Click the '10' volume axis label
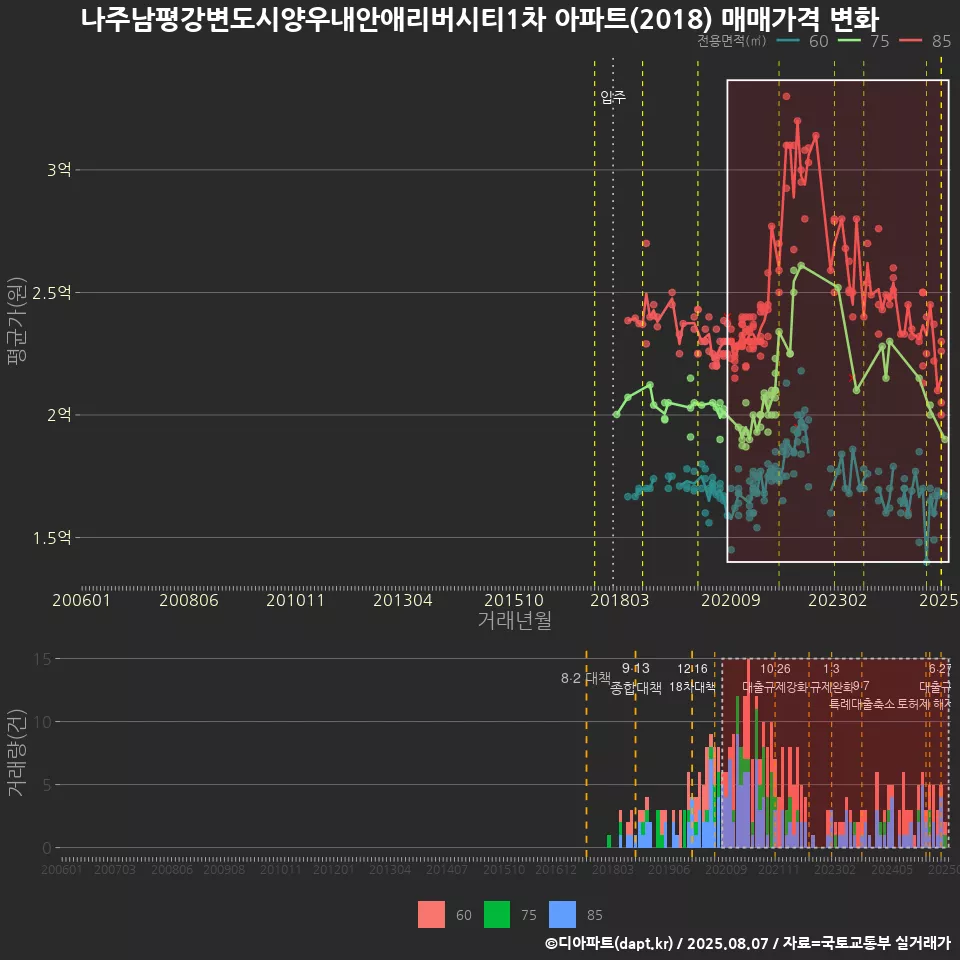The image size is (960, 960). click(42, 722)
